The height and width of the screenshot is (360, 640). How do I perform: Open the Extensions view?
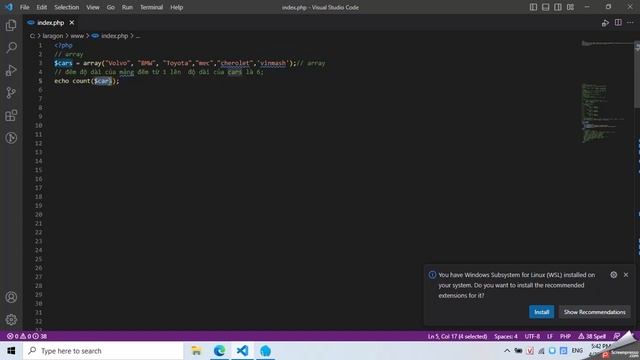click(x=11, y=116)
